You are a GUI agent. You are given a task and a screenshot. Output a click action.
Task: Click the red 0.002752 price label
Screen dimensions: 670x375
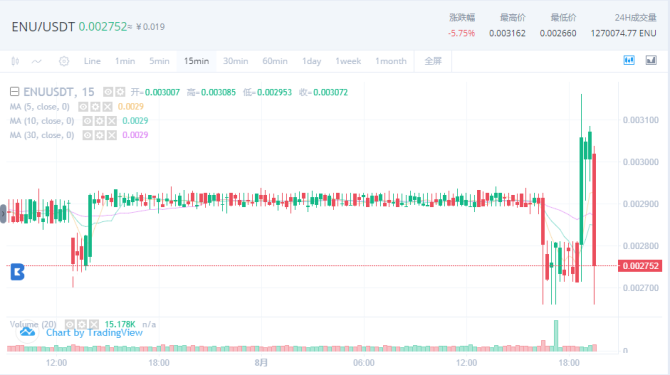click(x=640, y=266)
